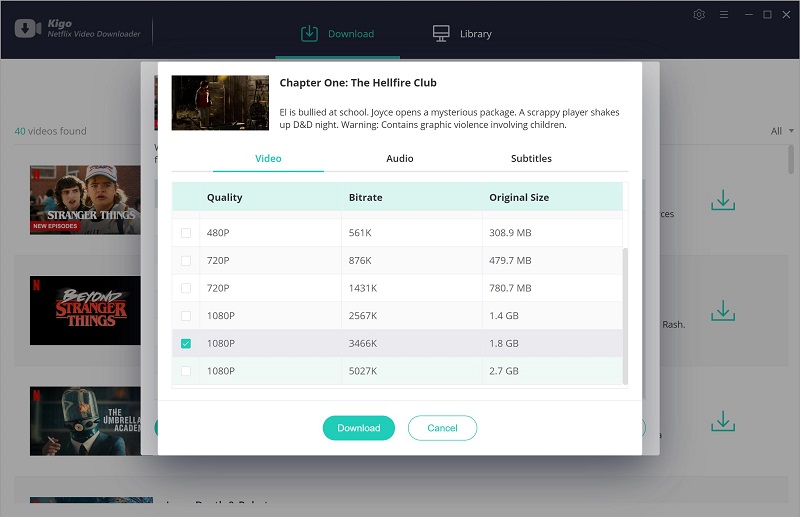The width and height of the screenshot is (800, 517).
Task: Click the Beyond Stranger Things thumbnail
Action: 85,310
